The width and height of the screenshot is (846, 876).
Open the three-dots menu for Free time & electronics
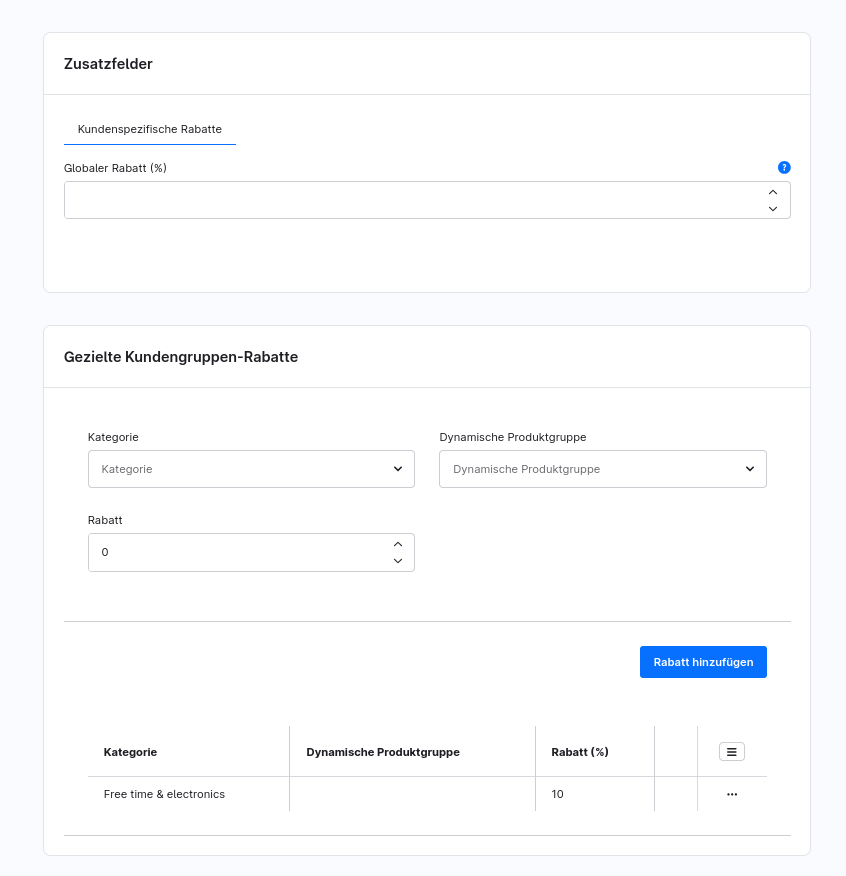pyautogui.click(x=731, y=794)
